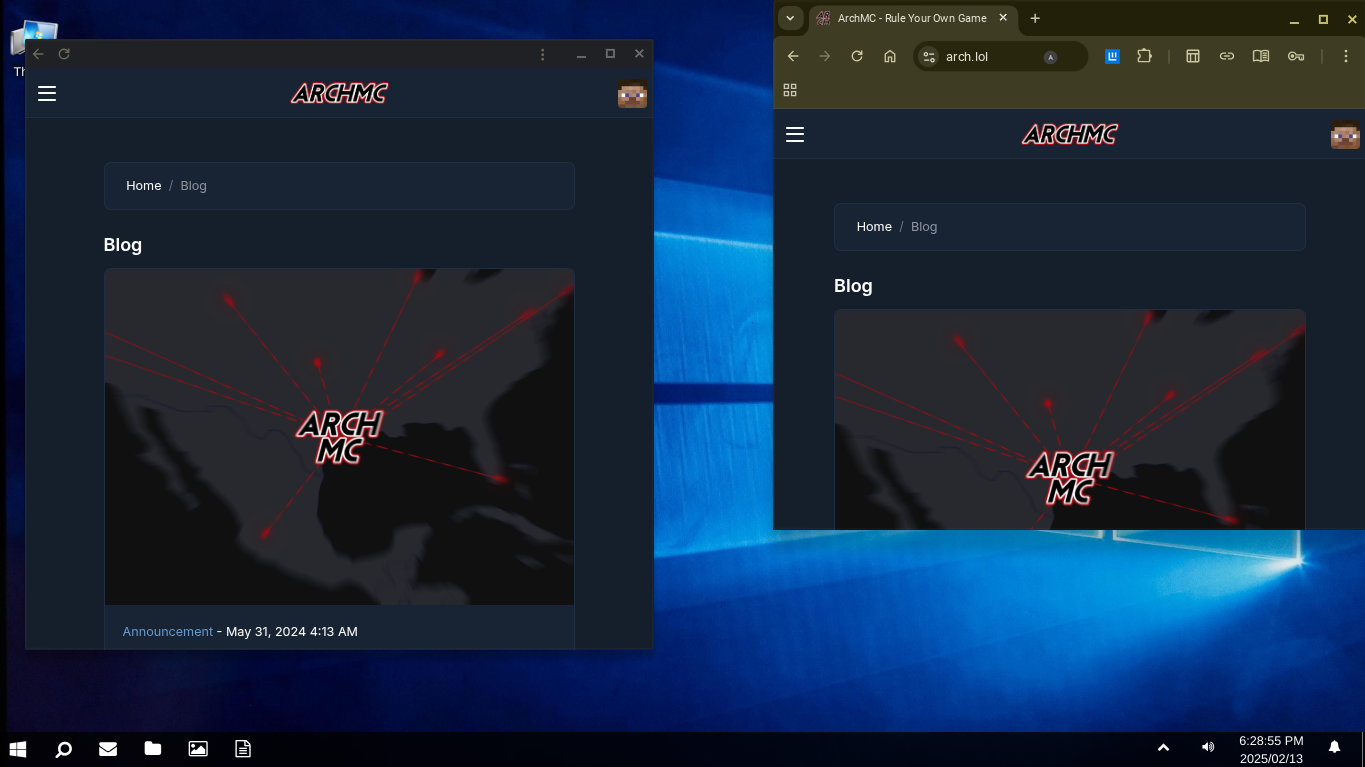
Task: Open the Photos taskbar icon
Action: click(x=198, y=748)
